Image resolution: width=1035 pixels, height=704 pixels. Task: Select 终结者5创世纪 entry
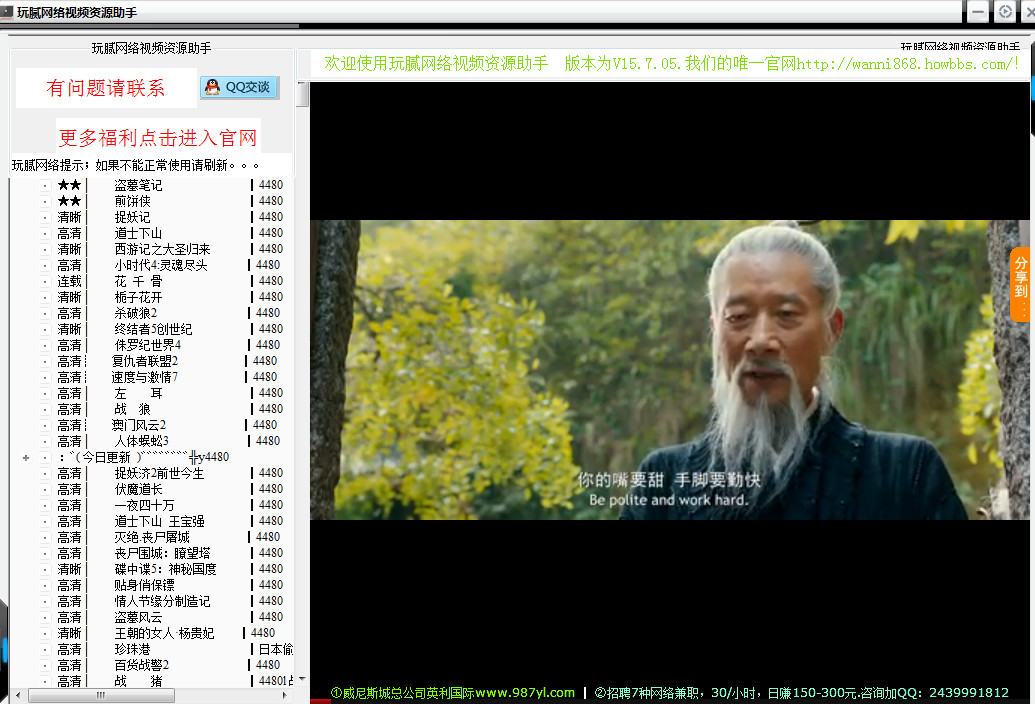tap(153, 329)
